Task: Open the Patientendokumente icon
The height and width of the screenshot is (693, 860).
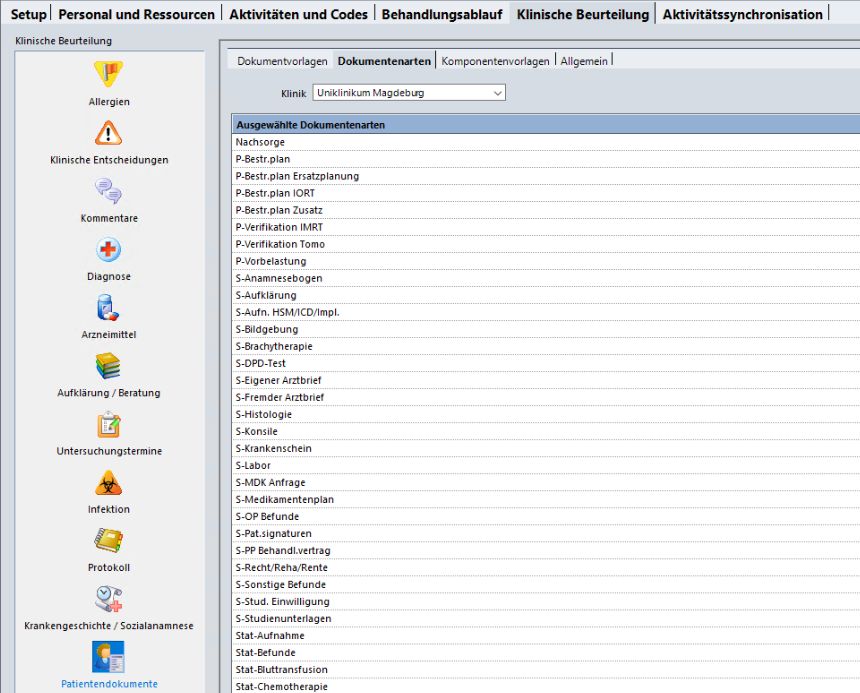Action: click(x=108, y=657)
